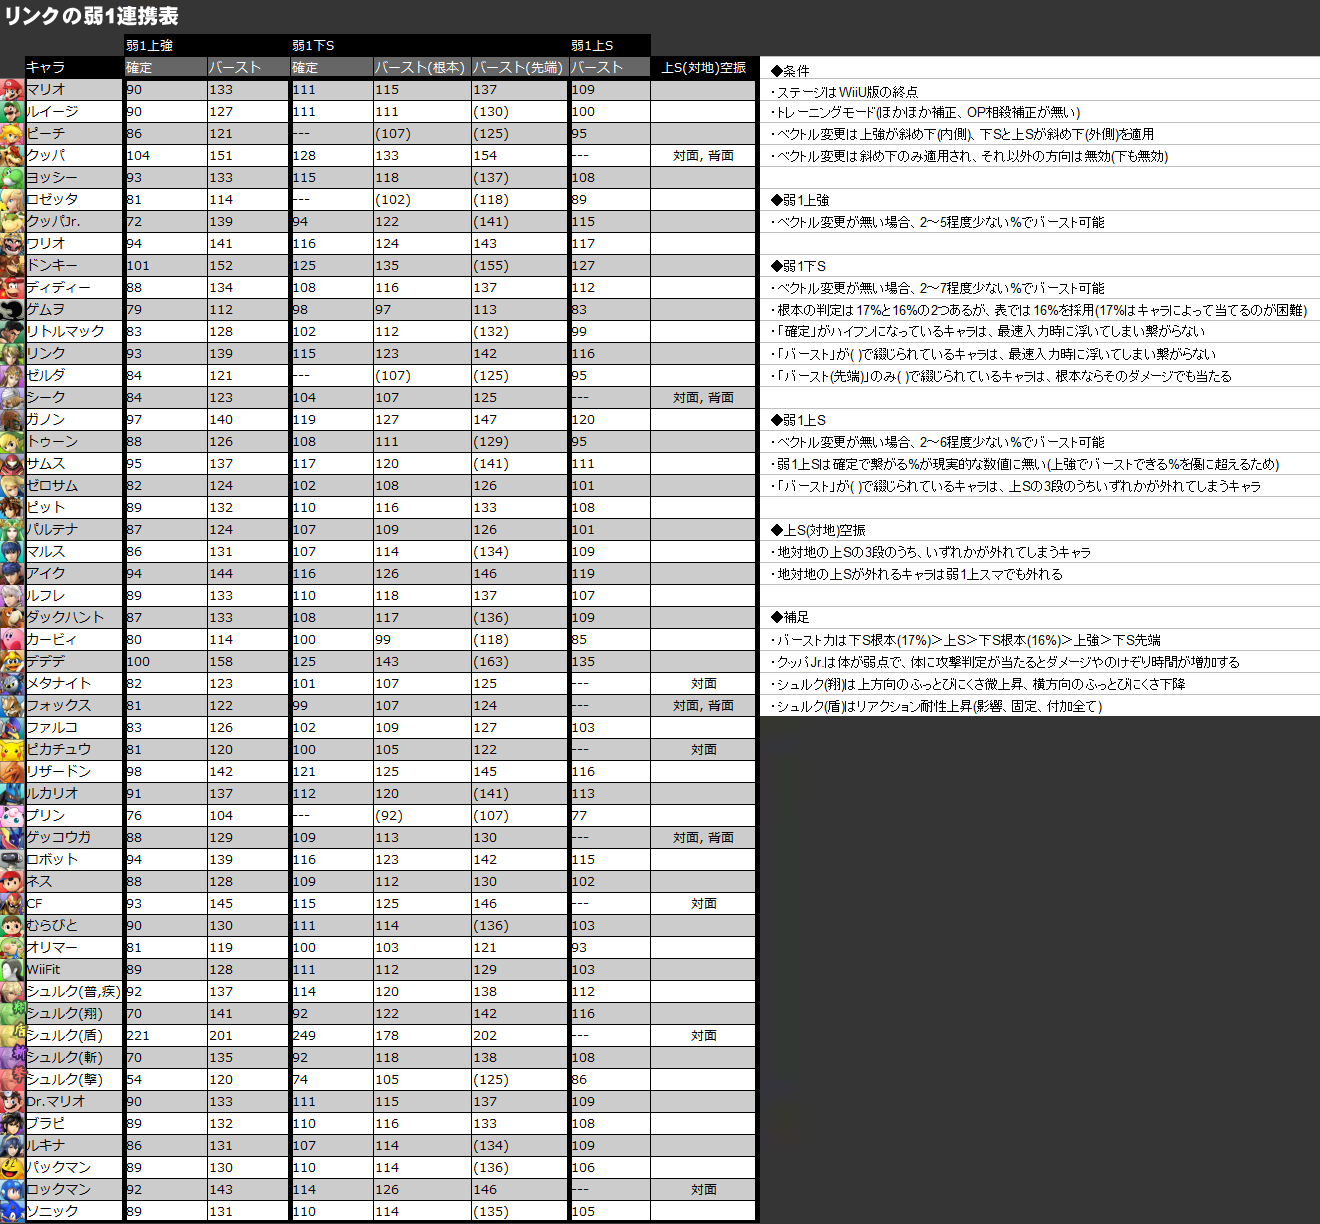Click the (163) cell in デデデ row
The image size is (1320, 1224).
(x=518, y=661)
